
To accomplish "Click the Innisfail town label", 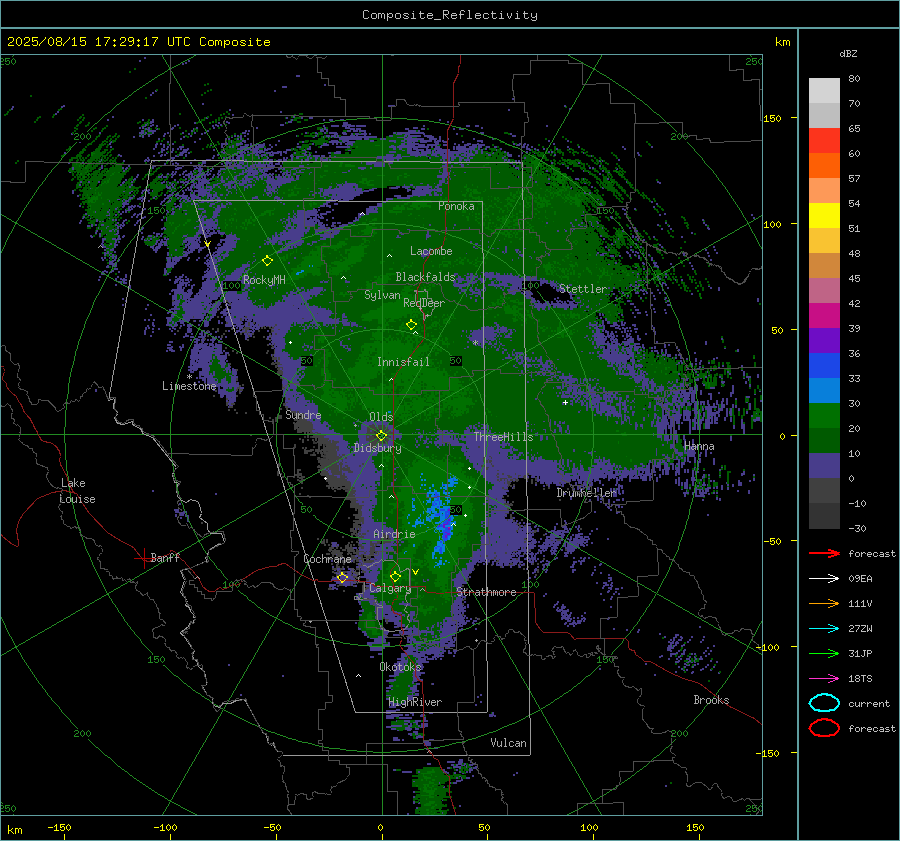I will click(403, 362).
